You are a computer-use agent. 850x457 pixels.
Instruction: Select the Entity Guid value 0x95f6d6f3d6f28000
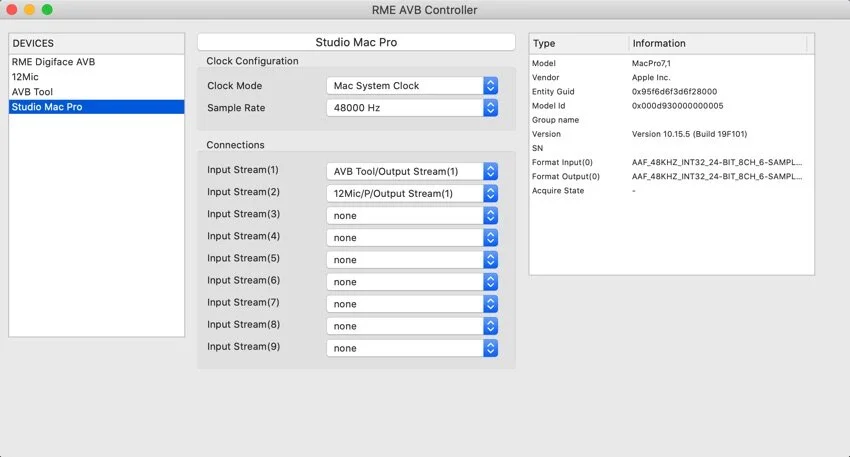point(674,92)
